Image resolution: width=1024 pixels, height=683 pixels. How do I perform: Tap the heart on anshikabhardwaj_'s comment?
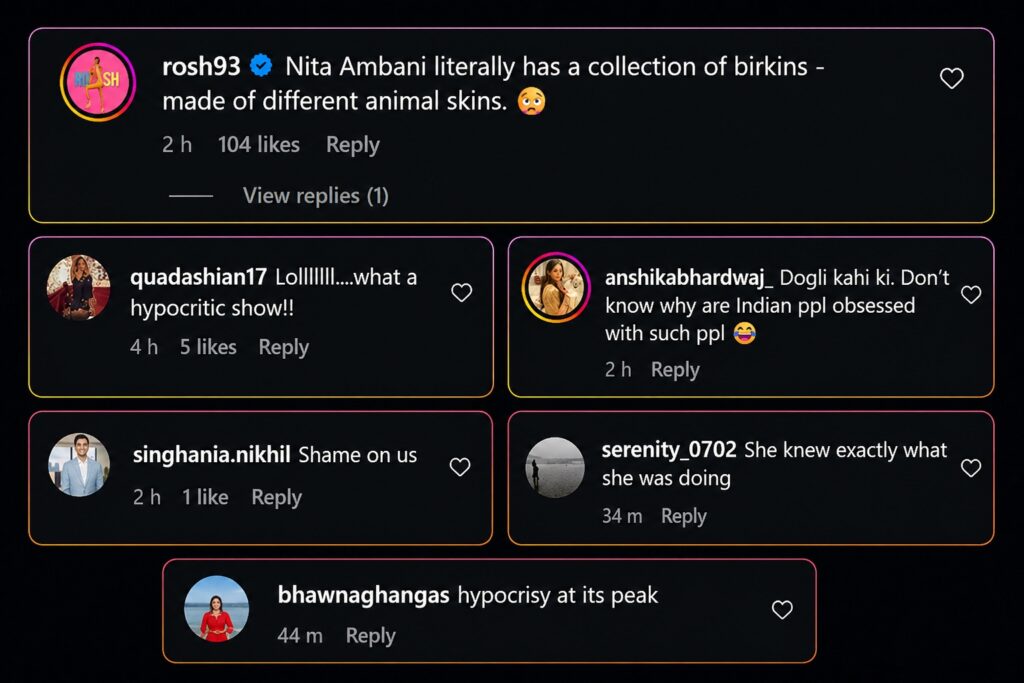tap(970, 295)
